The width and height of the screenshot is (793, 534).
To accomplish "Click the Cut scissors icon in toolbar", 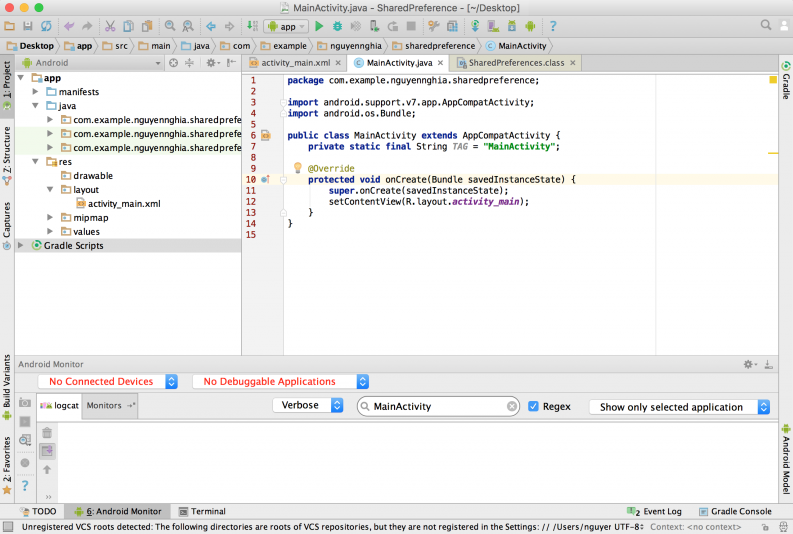I will (111, 26).
